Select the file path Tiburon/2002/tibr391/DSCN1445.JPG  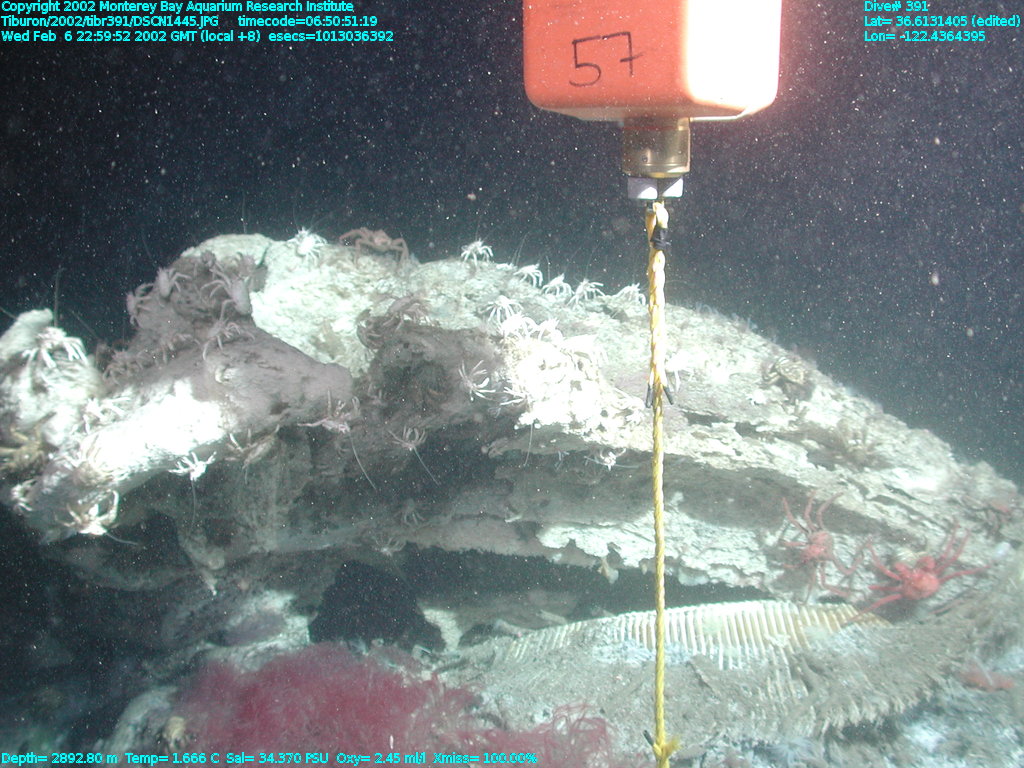pyautogui.click(x=110, y=21)
